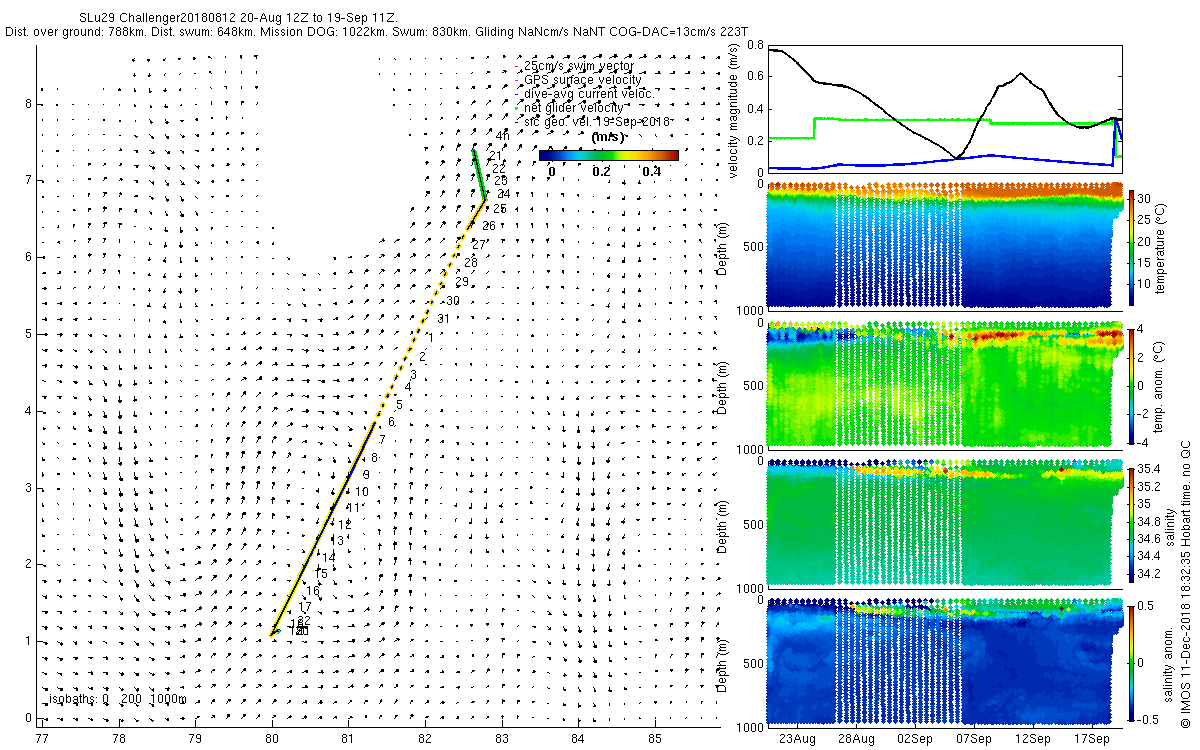
Task: Click track waypoint label 26 near track bend
Action: tap(488, 226)
